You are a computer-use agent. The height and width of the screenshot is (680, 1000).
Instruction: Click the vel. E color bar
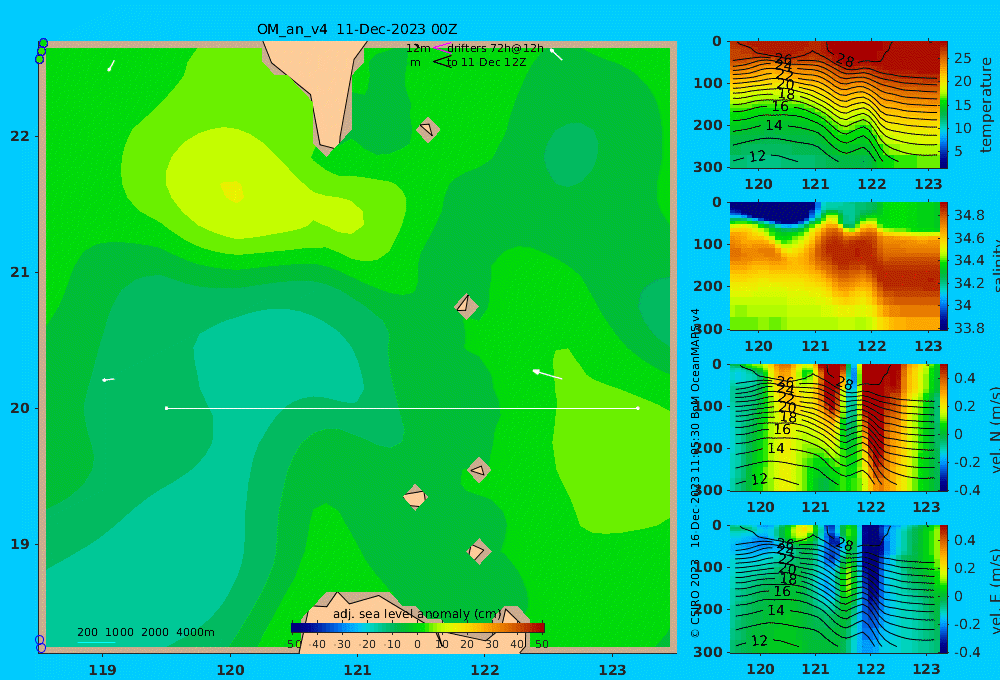944,589
